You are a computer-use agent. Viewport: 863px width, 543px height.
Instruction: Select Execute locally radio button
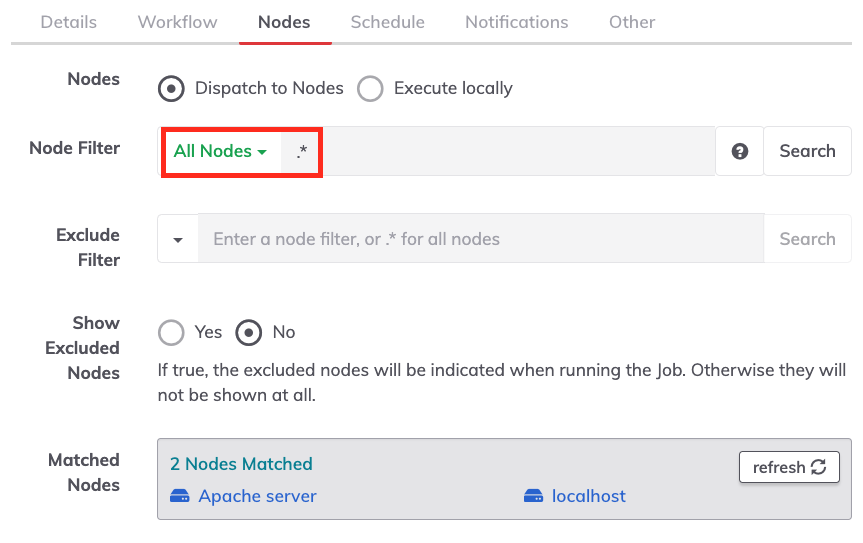tap(370, 89)
